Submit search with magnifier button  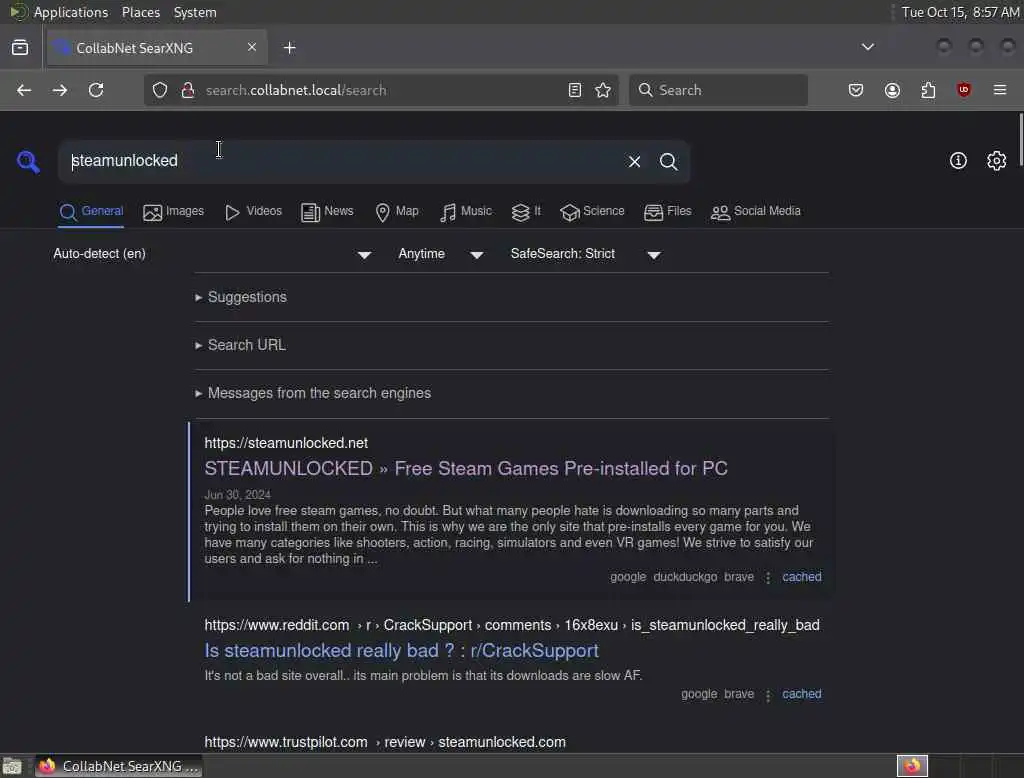[x=669, y=161]
